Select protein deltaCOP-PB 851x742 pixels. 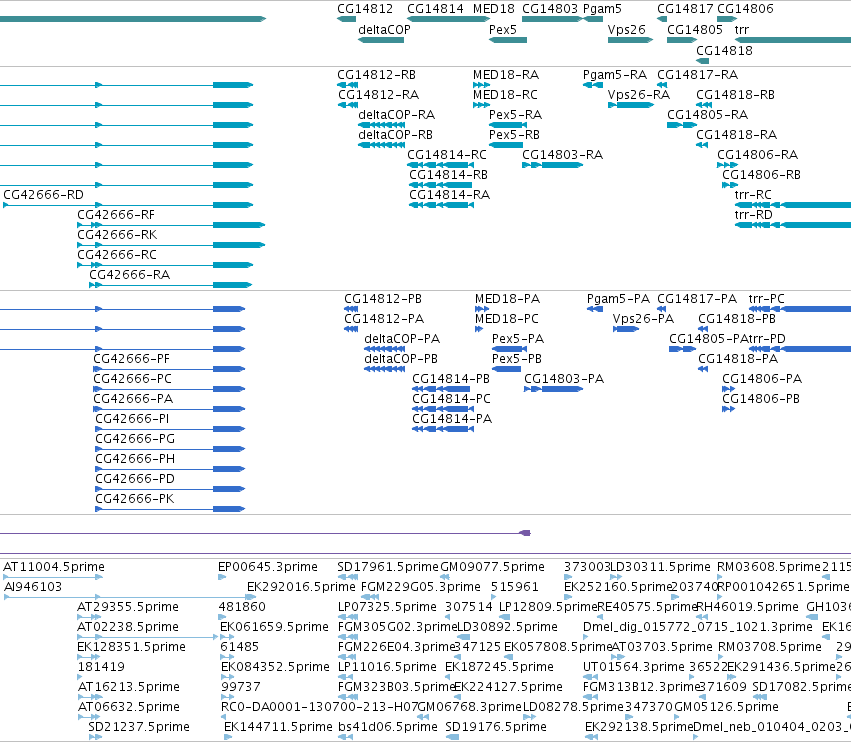click(401, 359)
